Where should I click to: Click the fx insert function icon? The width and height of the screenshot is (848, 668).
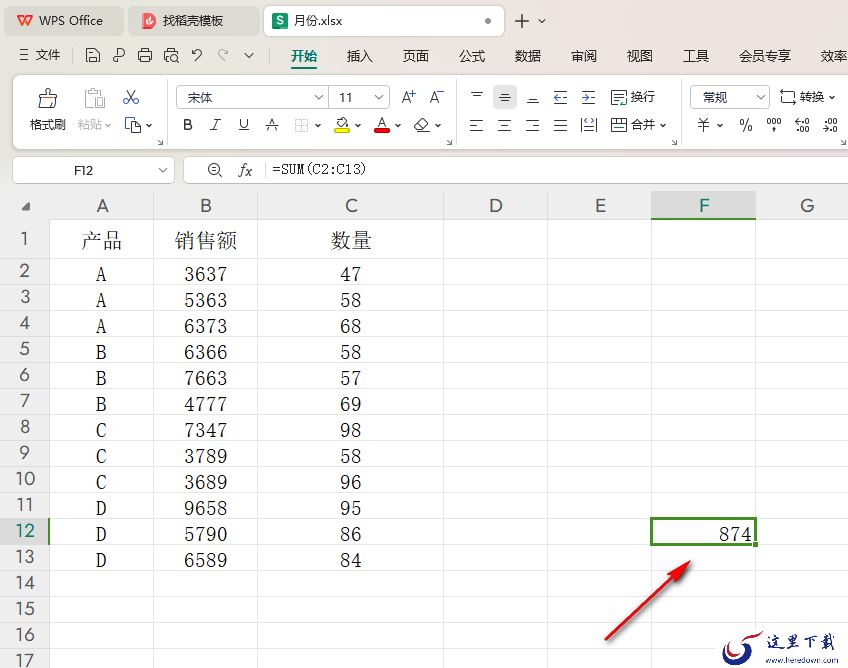tap(245, 170)
